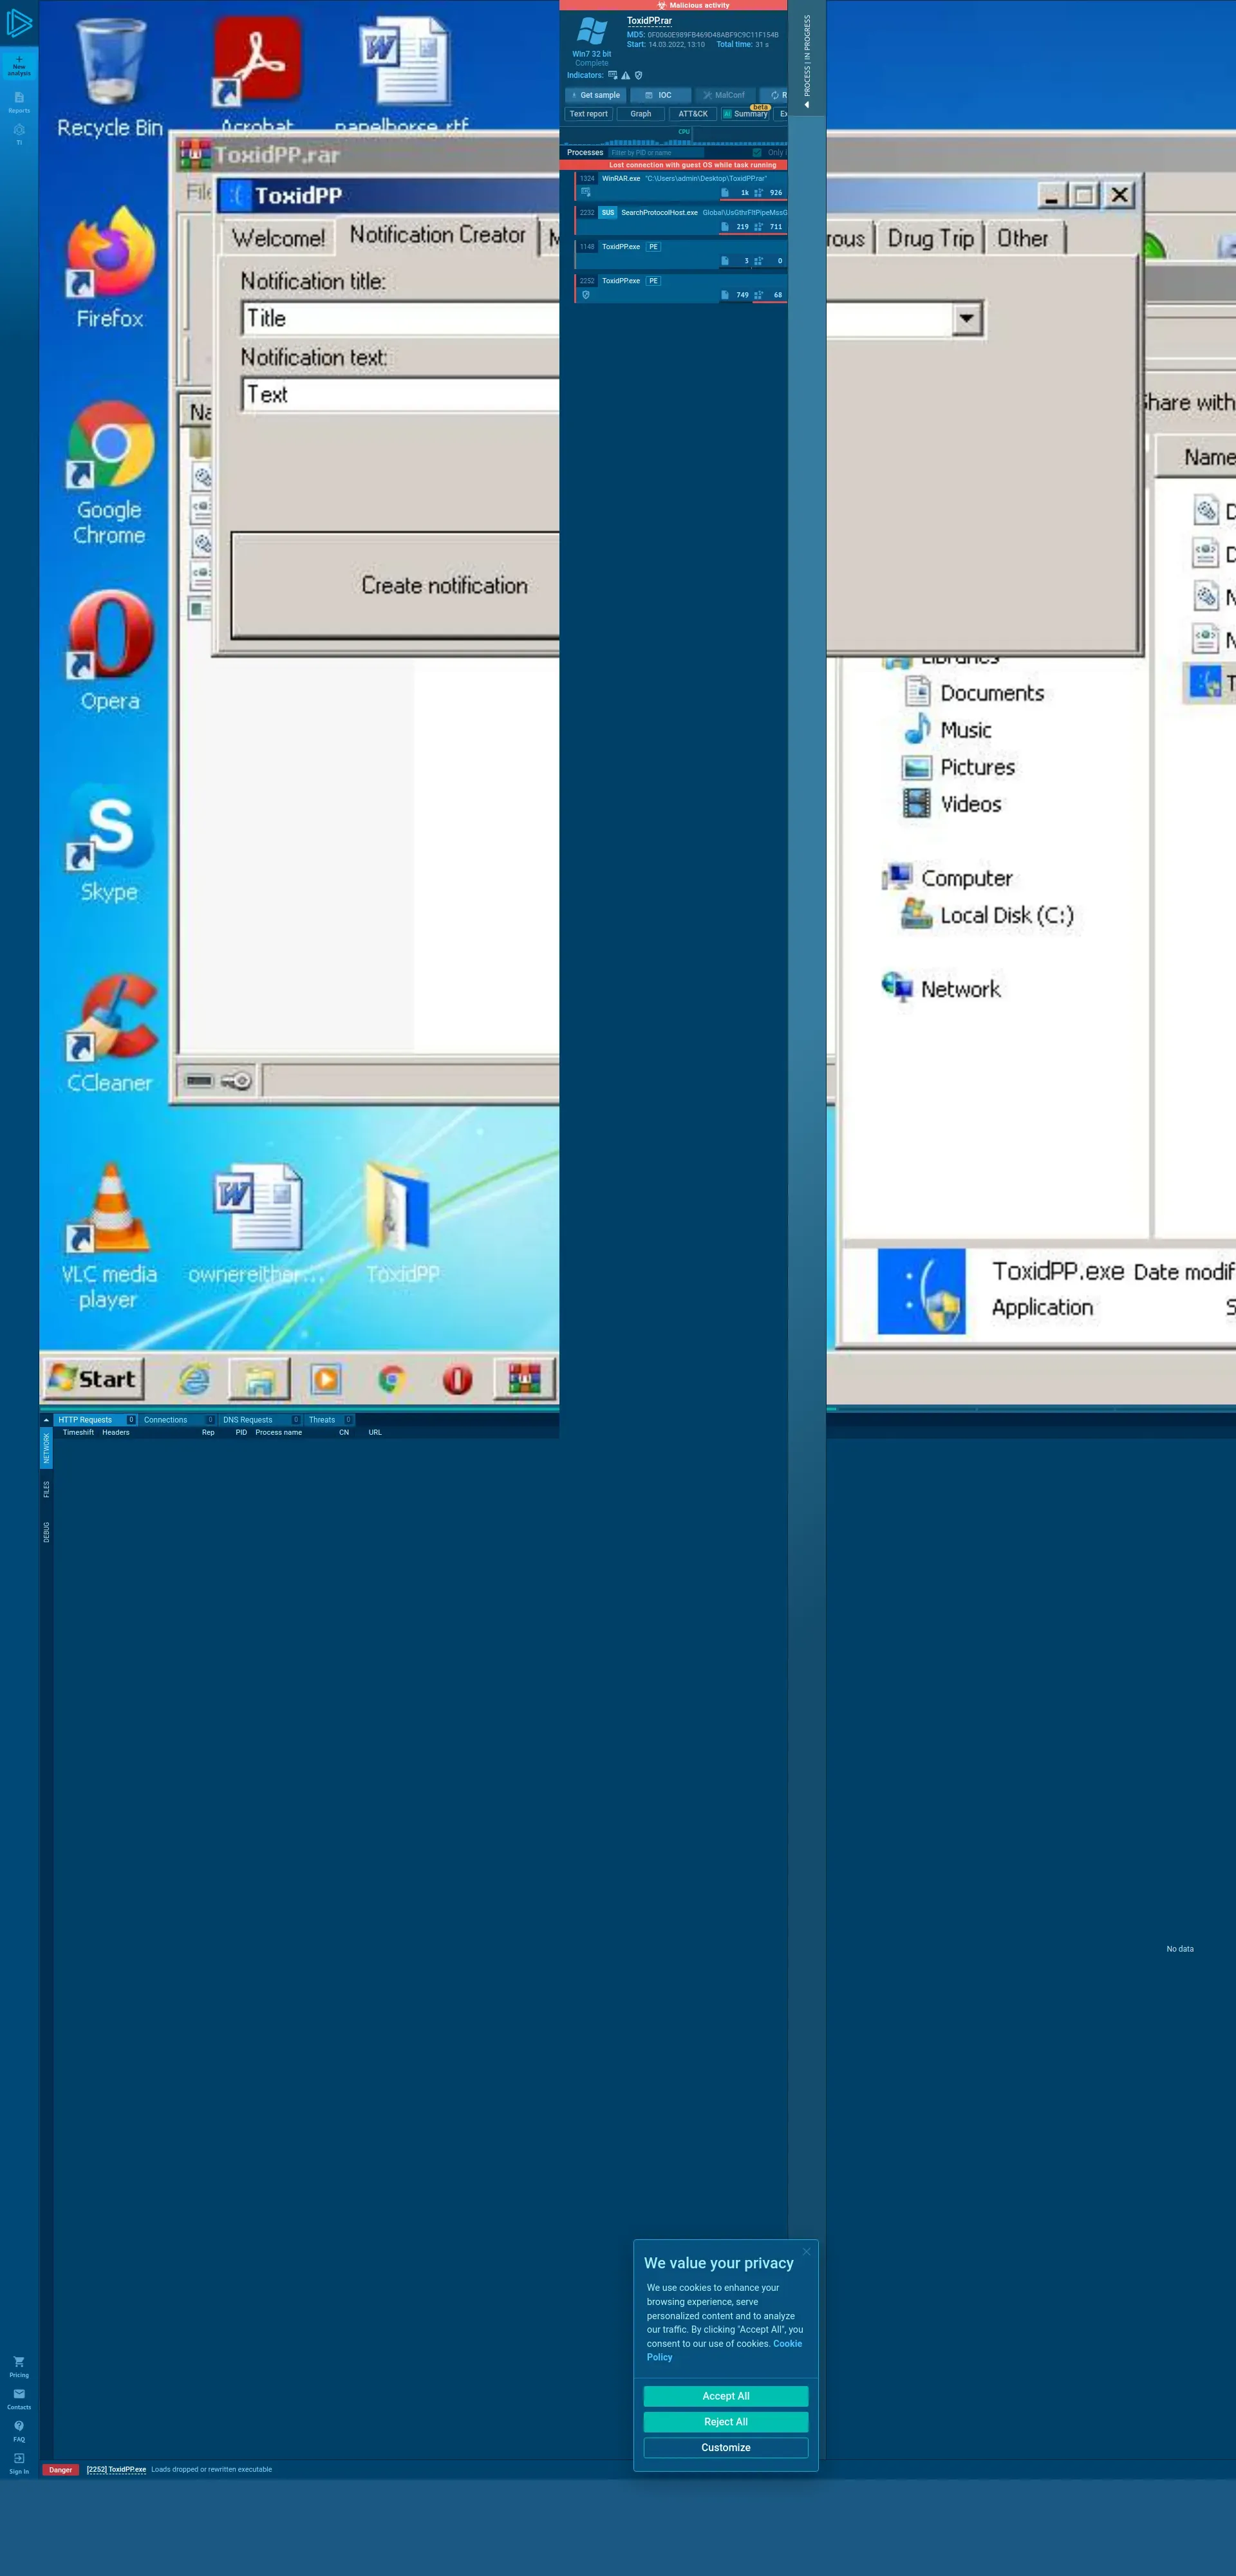Click the New analysis plus icon
1236x2576 pixels.
click(19, 60)
